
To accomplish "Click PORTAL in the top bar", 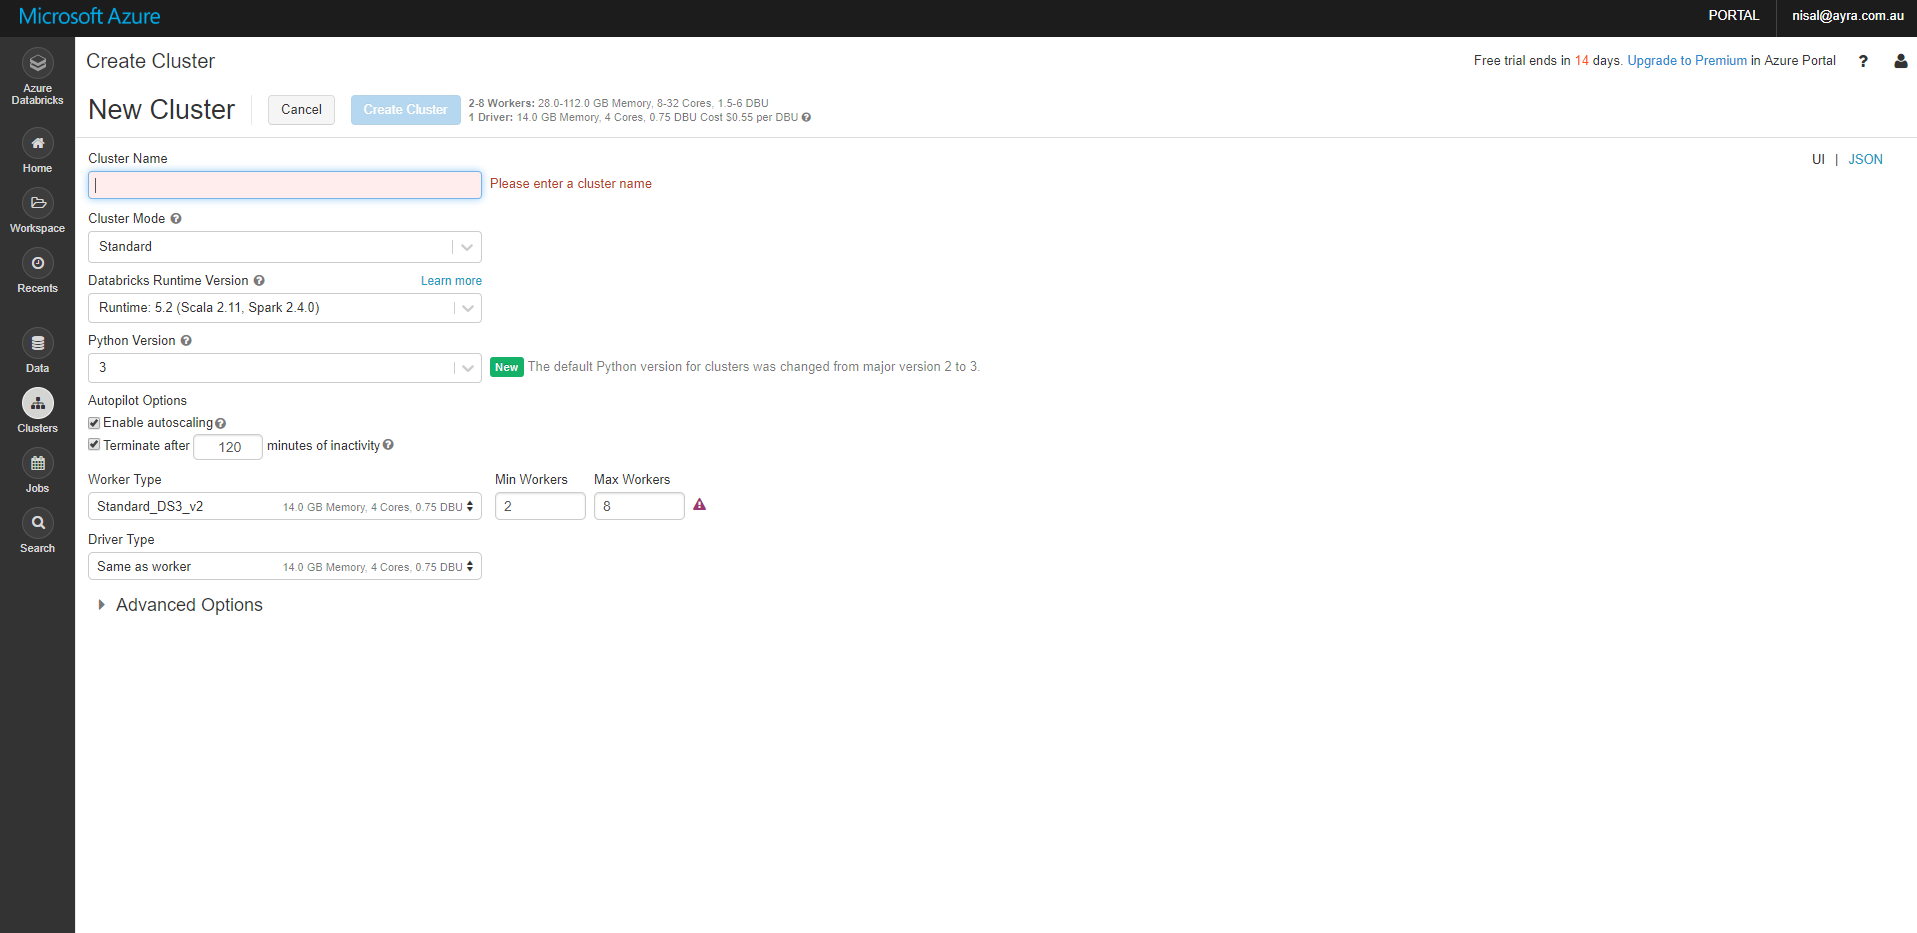I will coord(1734,16).
